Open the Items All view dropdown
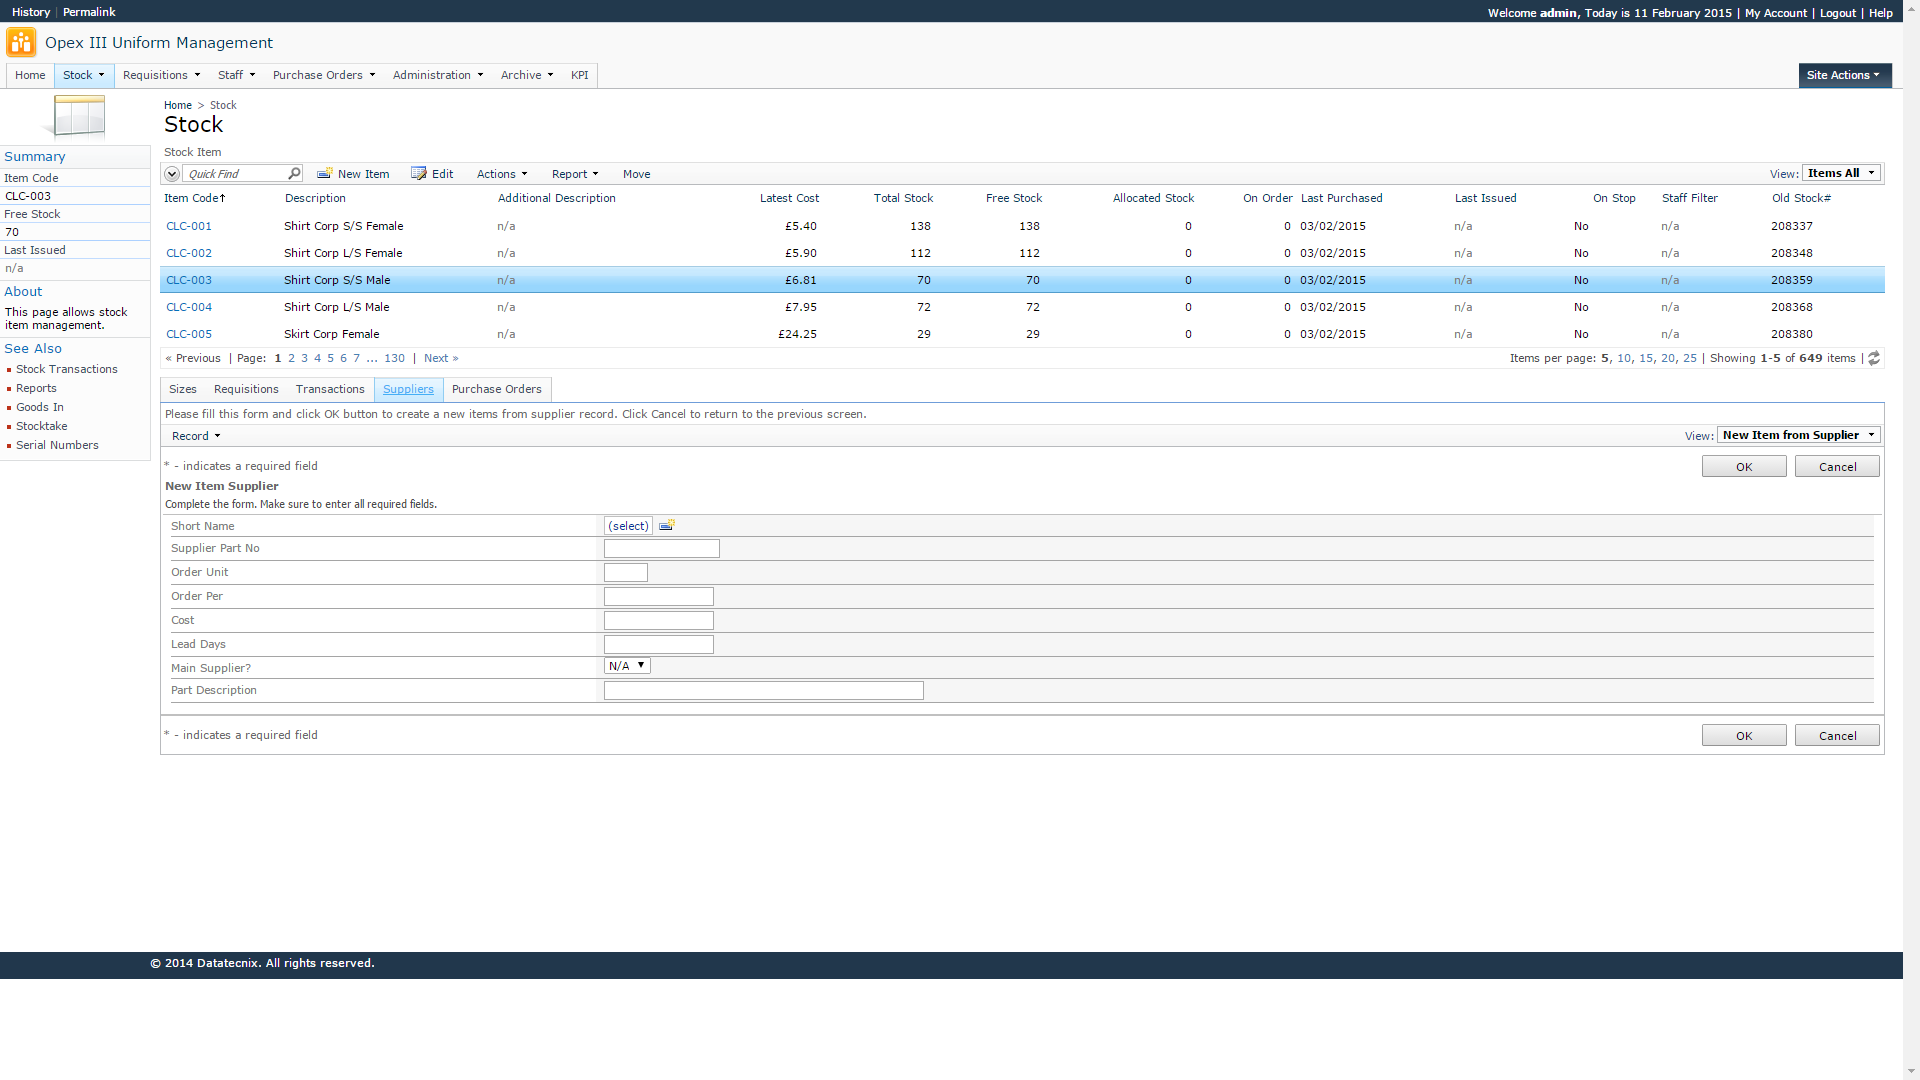Viewport: 1920px width, 1080px height. click(x=1841, y=173)
